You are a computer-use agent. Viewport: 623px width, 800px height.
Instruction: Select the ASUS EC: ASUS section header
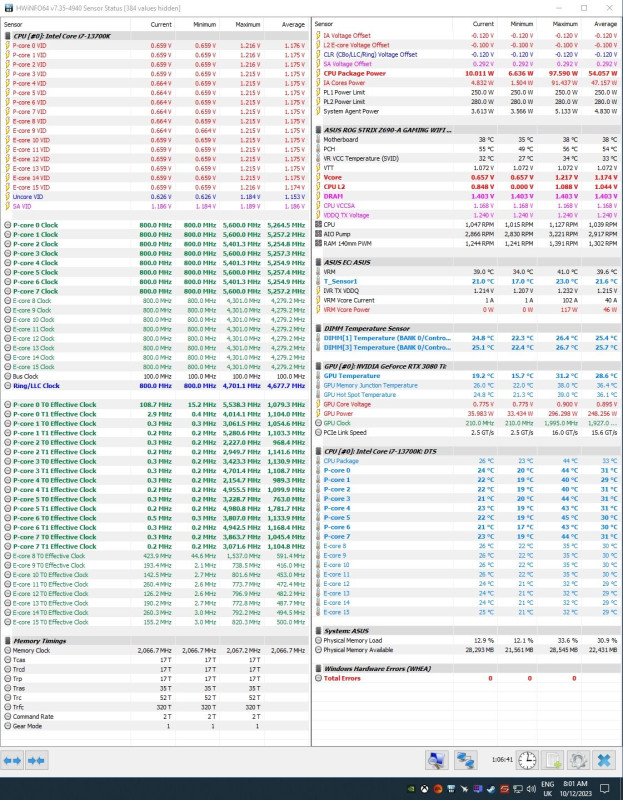tap(466, 262)
